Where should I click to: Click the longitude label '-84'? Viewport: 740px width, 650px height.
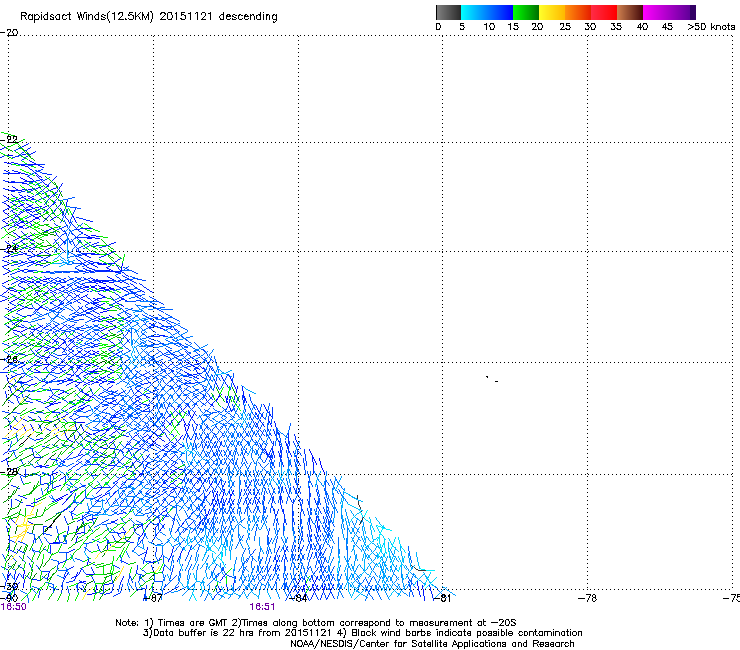pyautogui.click(x=297, y=598)
